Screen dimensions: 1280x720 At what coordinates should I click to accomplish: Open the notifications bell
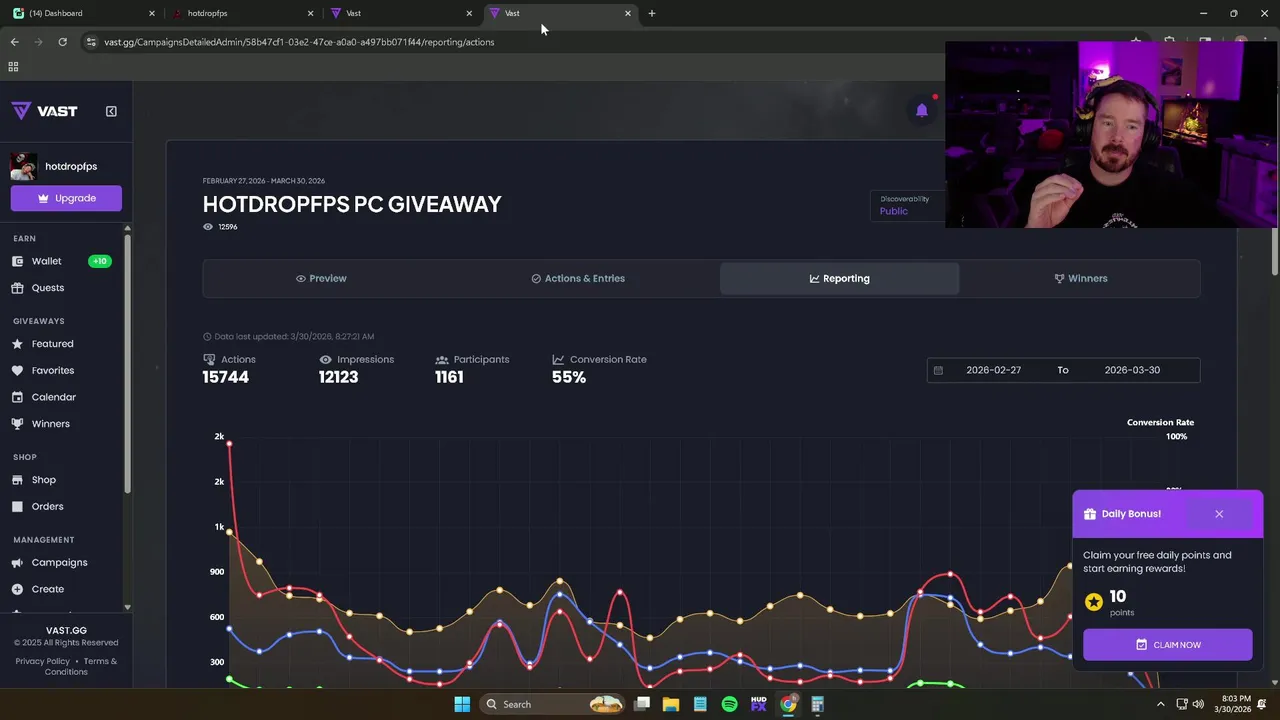coord(922,110)
